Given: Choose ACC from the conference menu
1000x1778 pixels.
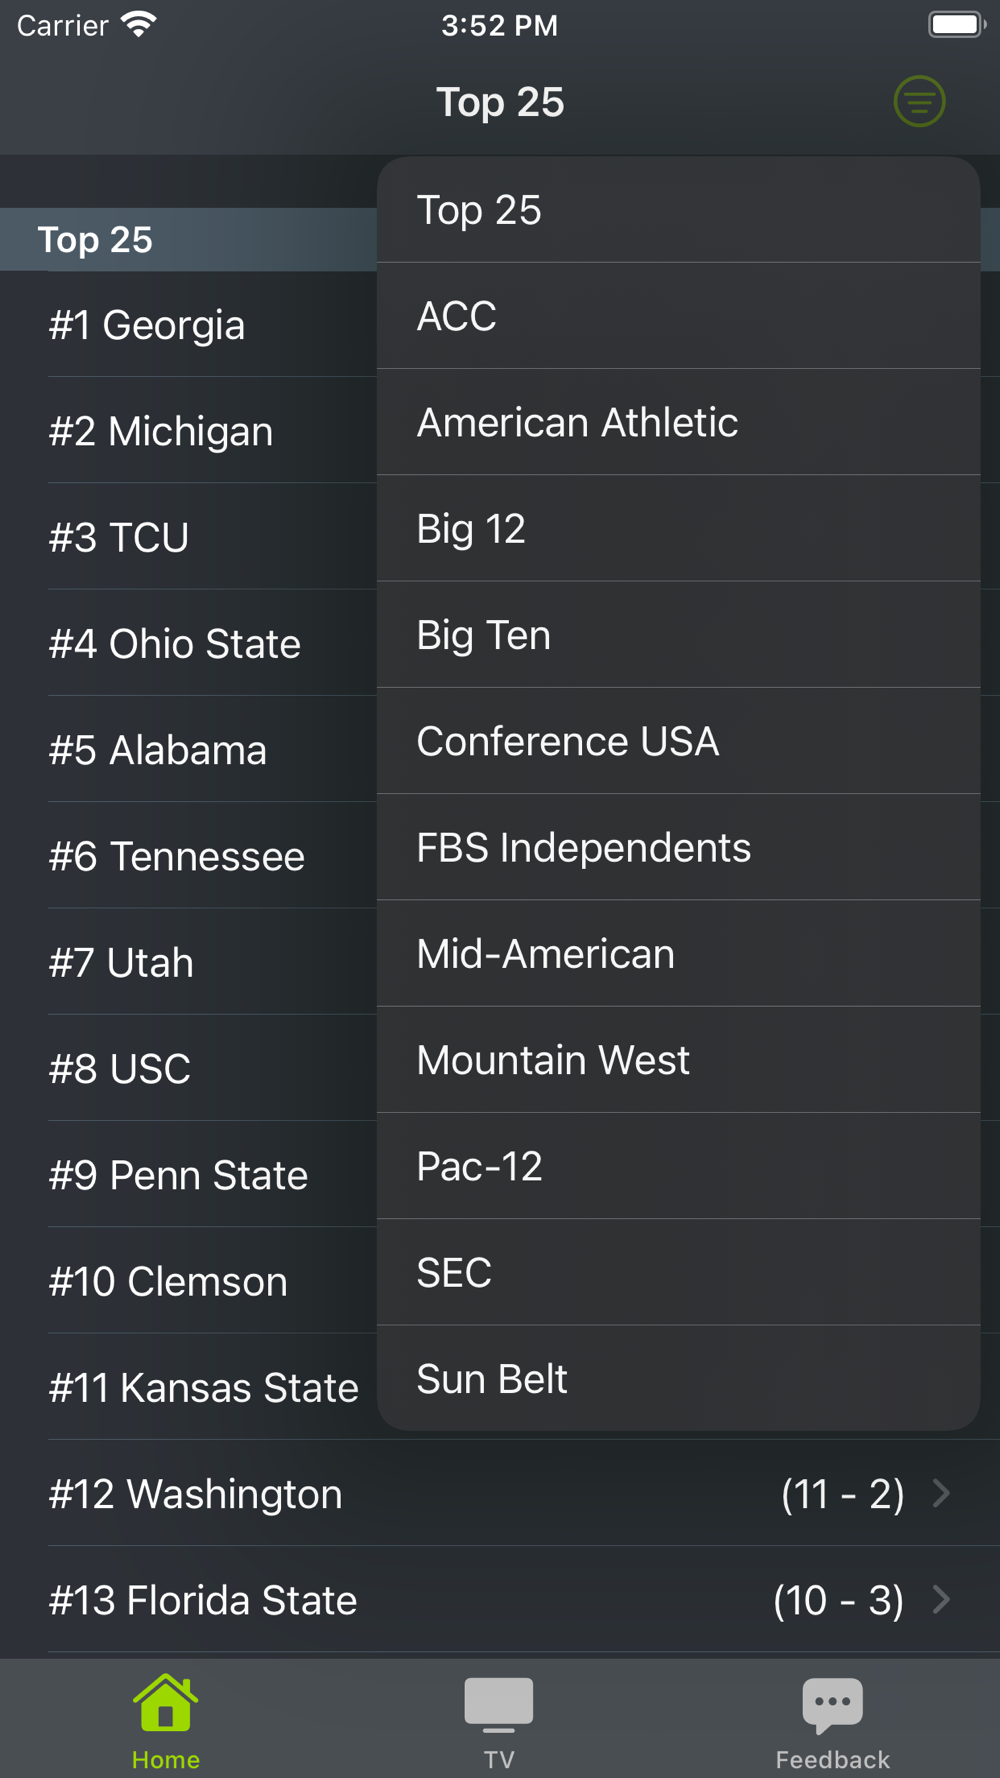Looking at the screenshot, I should [x=678, y=316].
